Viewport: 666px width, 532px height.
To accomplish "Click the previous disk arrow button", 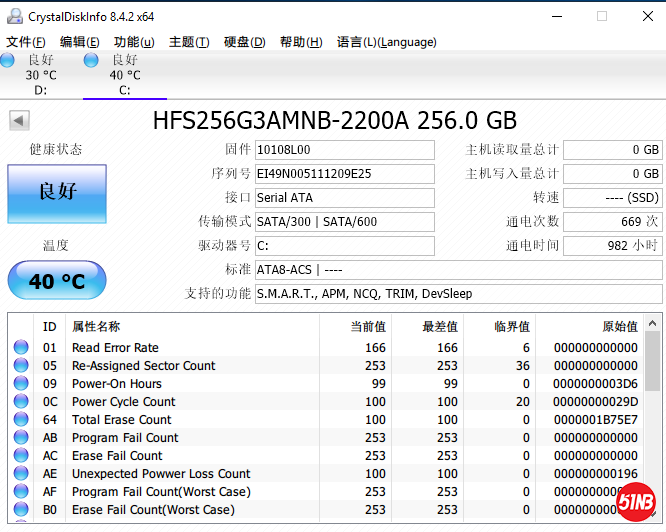I will tap(18, 121).
